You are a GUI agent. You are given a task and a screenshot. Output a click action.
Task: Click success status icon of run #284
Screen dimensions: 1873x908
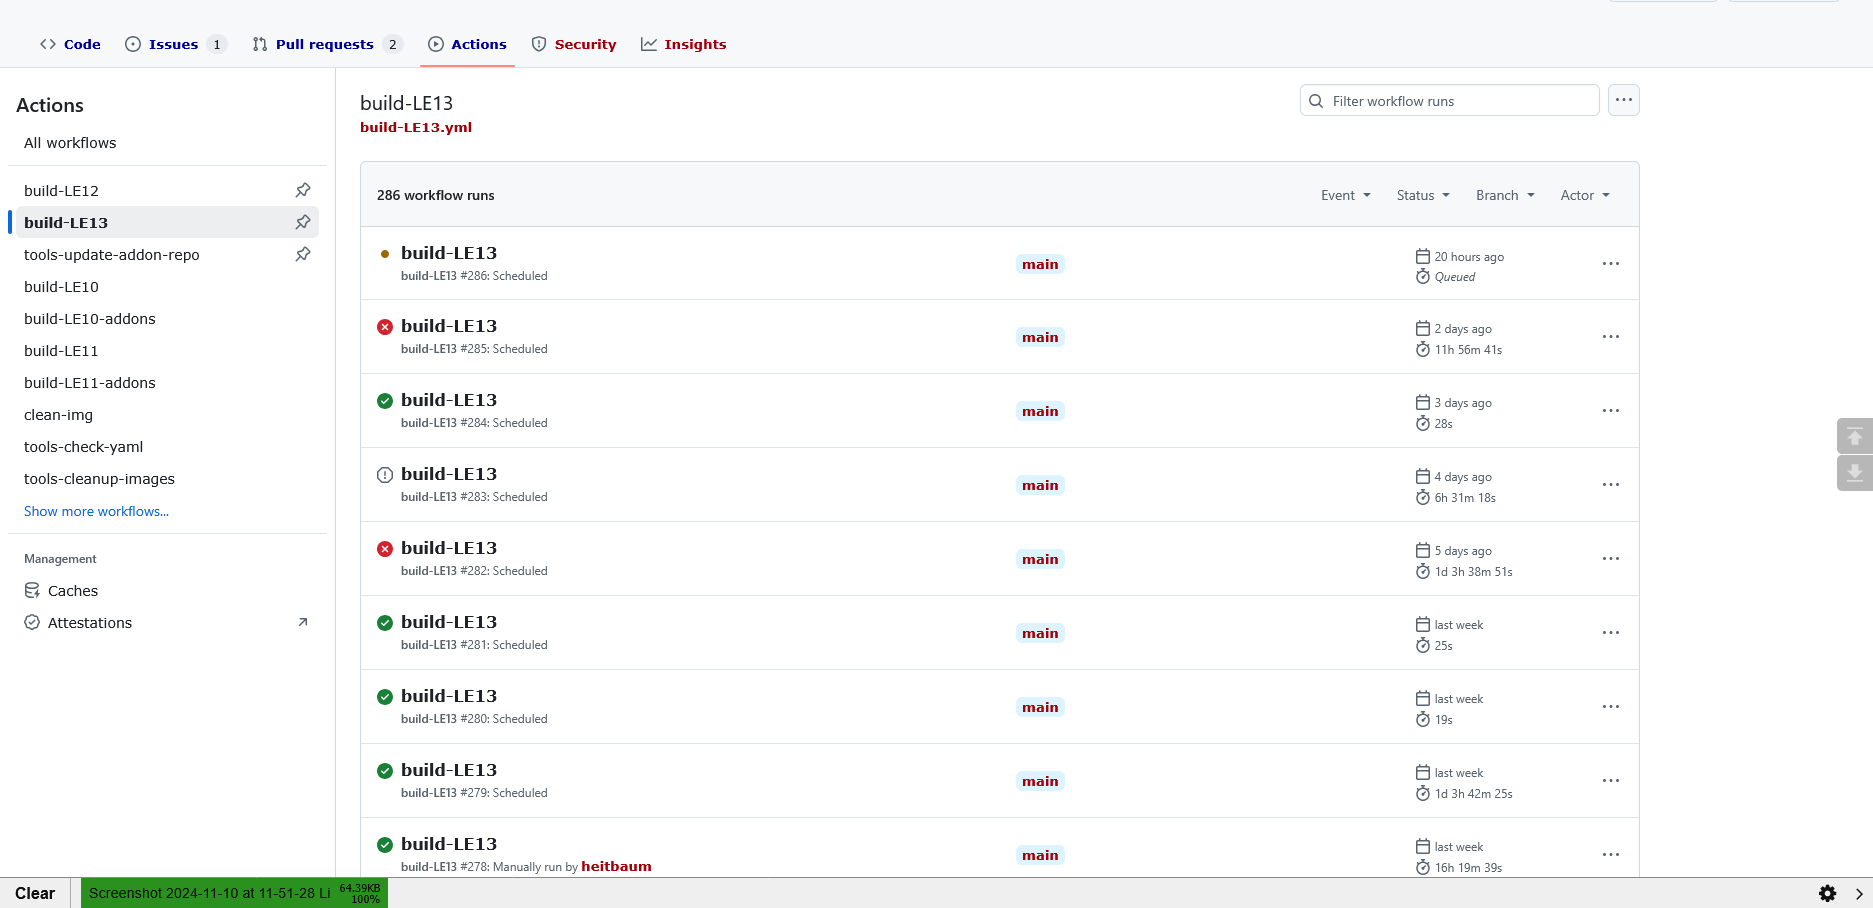pyautogui.click(x=385, y=401)
